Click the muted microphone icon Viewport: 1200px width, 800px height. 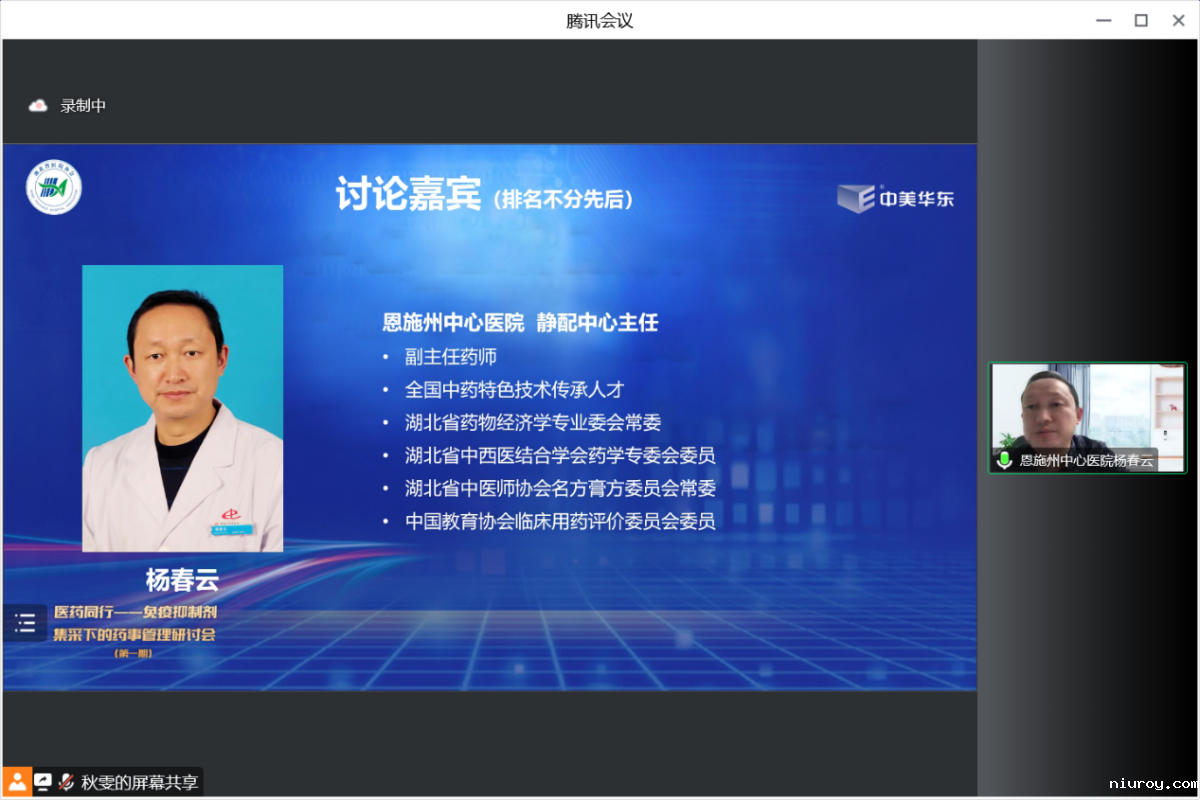click(x=66, y=782)
